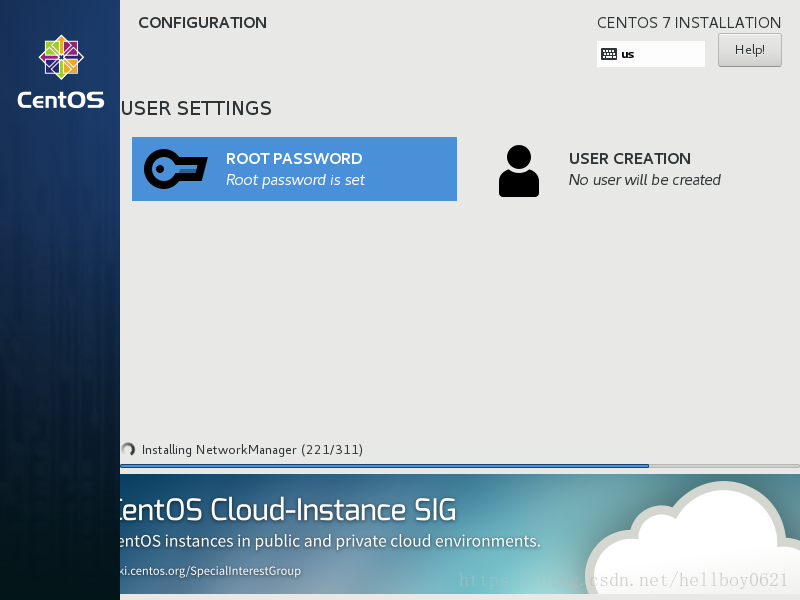Viewport: 800px width, 600px height.
Task: Click the user silhouette icon
Action: coord(518,171)
